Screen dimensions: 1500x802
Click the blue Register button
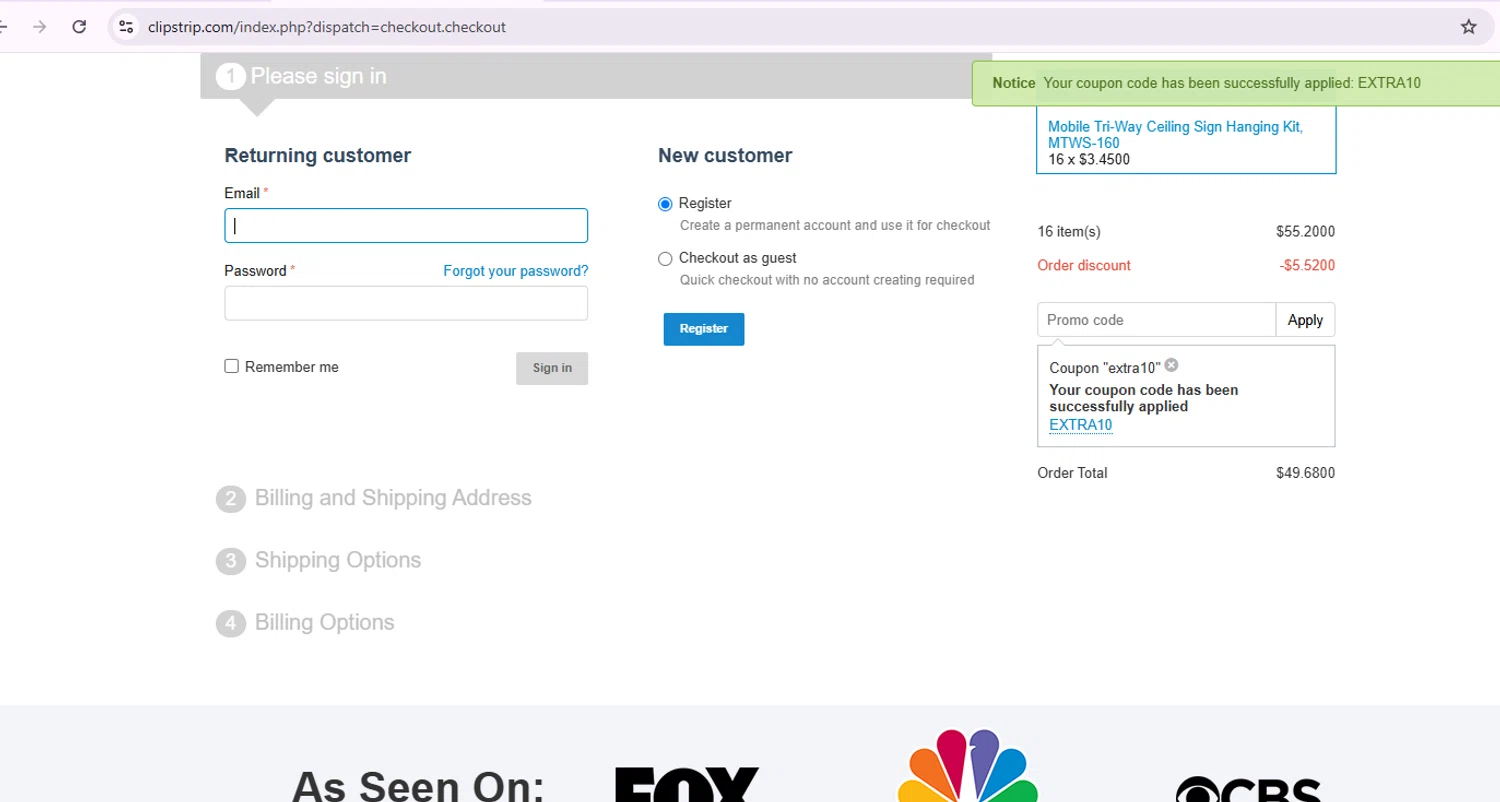click(704, 329)
